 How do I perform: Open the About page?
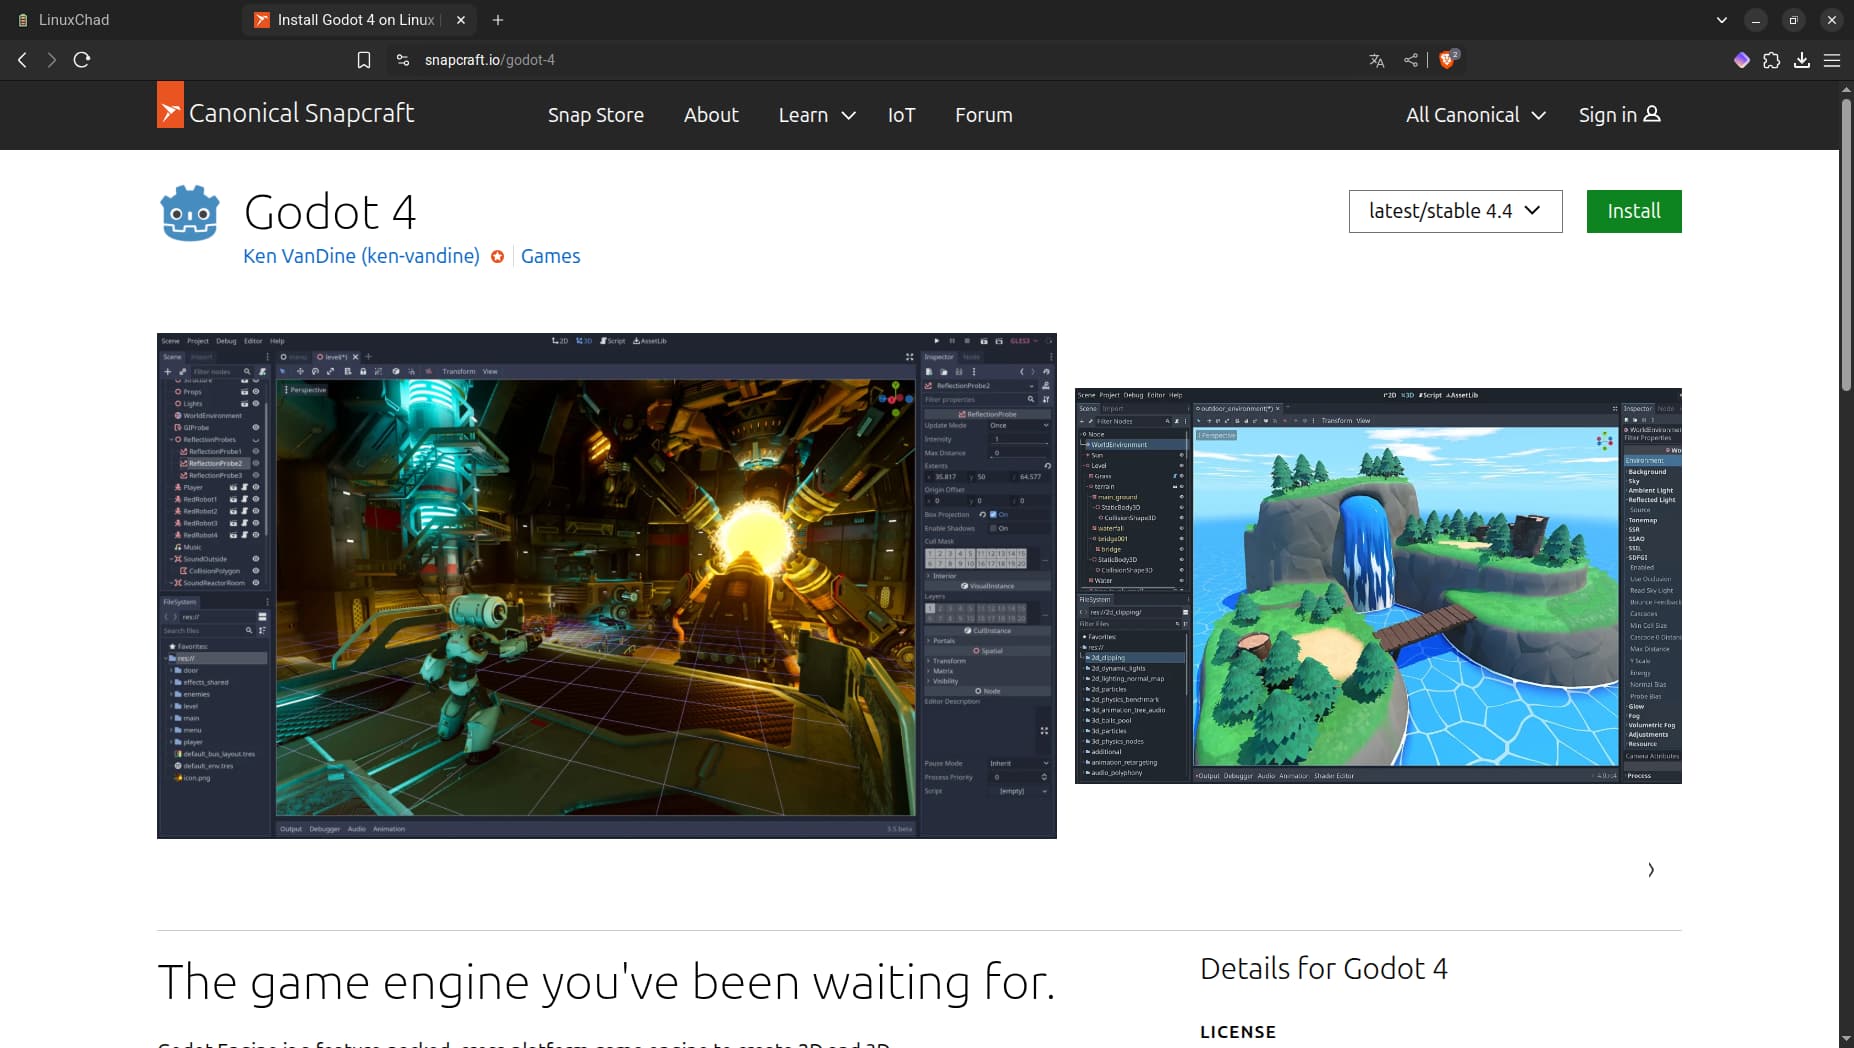click(x=711, y=115)
